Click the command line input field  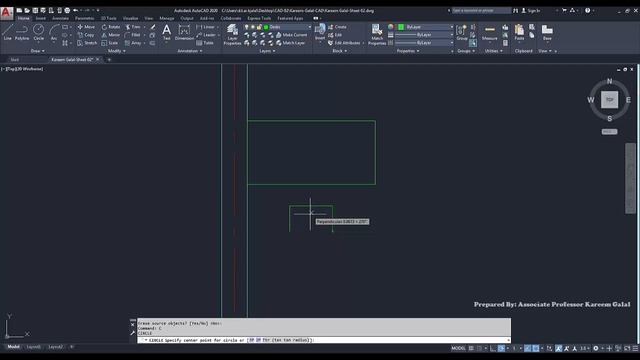point(324,340)
